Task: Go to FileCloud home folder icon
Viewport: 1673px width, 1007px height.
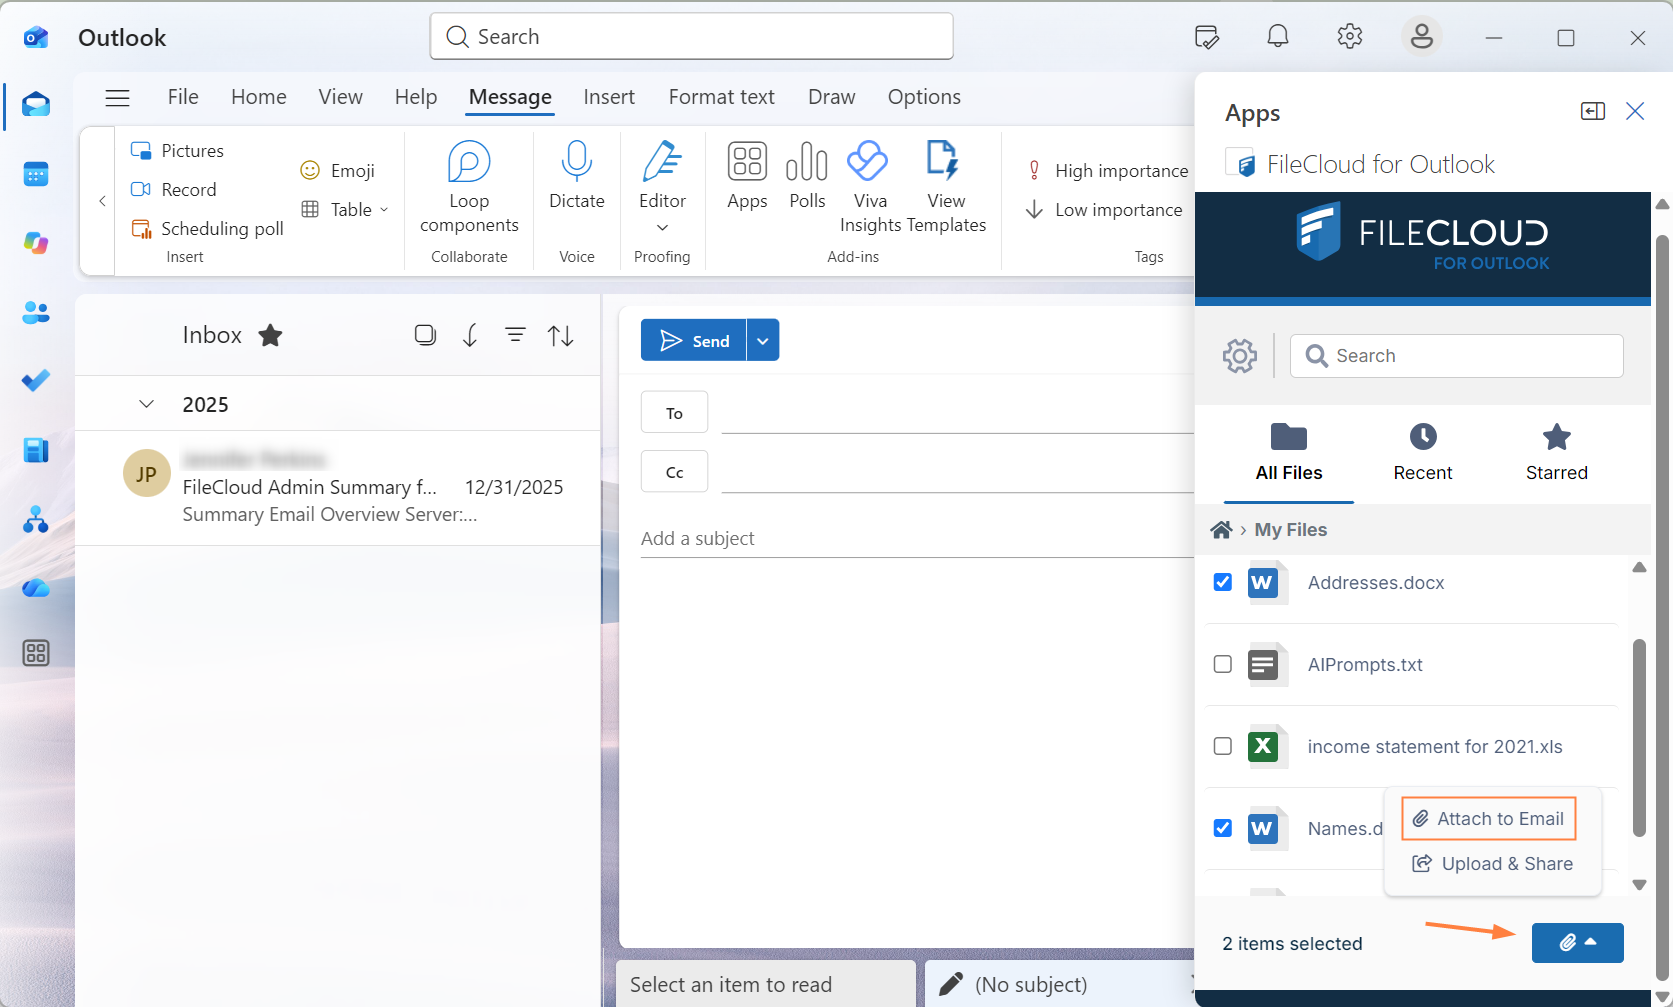Action: (x=1221, y=530)
